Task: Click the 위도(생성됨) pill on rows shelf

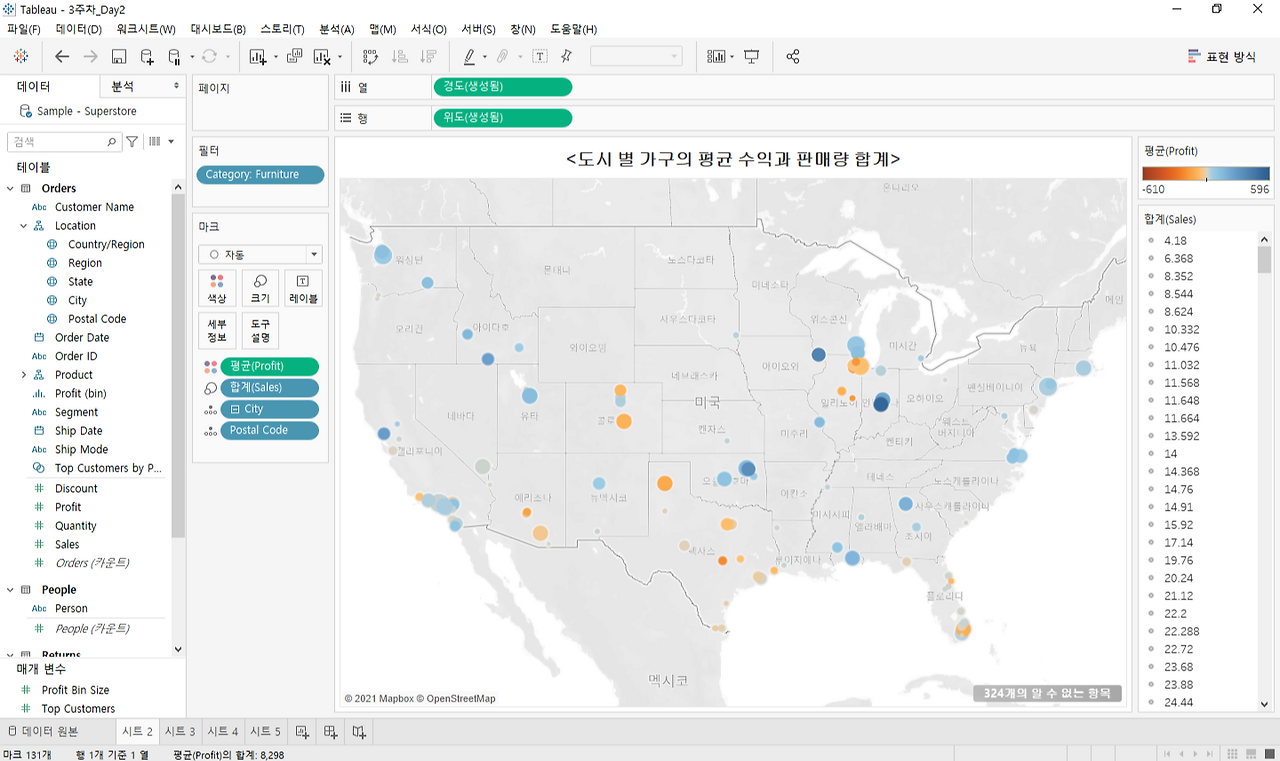Action: (x=503, y=118)
